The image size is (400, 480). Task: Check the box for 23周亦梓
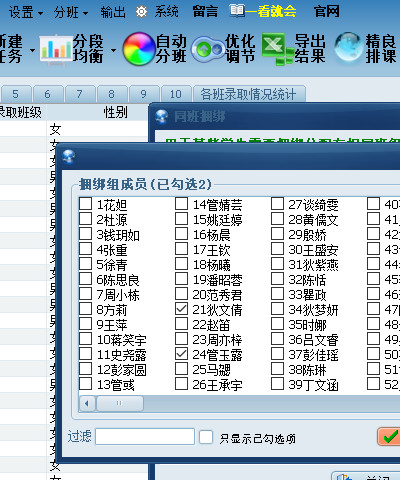[181, 339]
